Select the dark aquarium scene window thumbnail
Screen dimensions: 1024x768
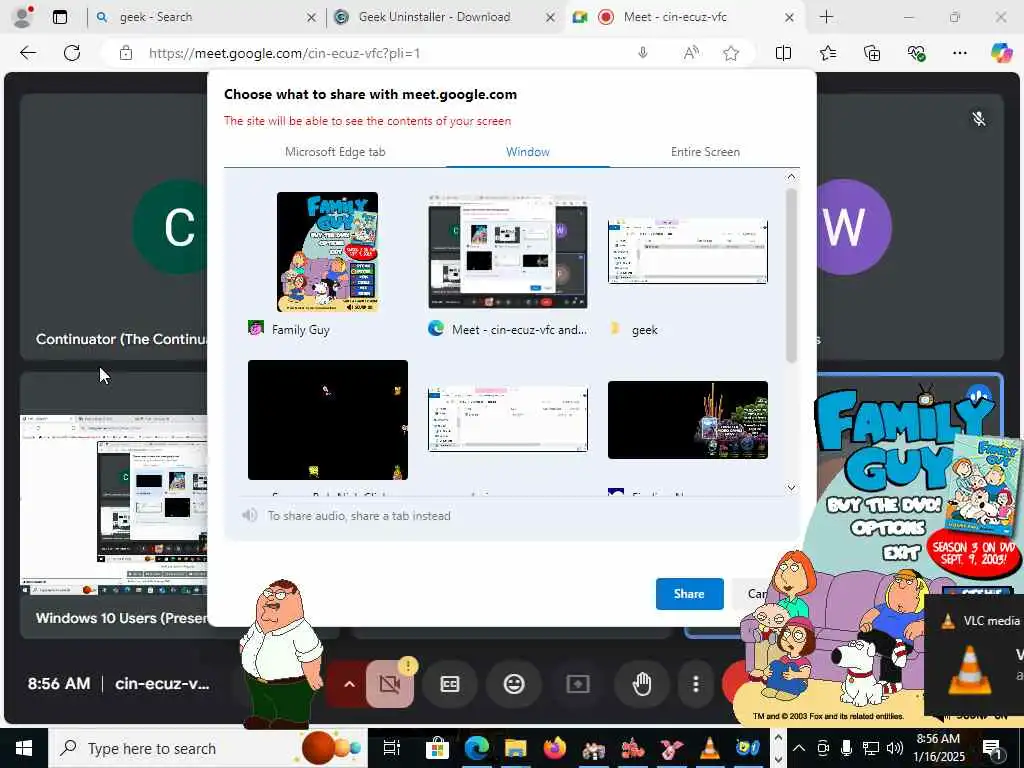point(688,420)
